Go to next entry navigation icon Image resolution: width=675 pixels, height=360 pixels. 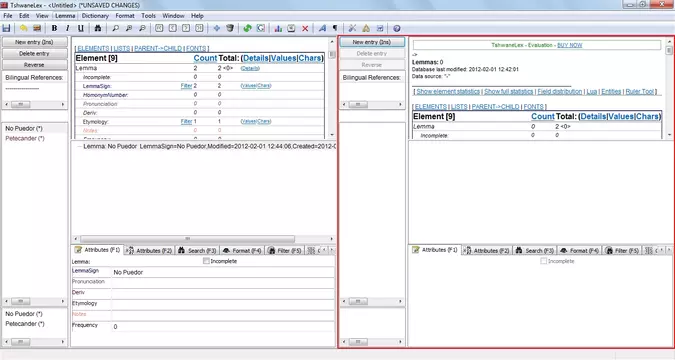186,28
